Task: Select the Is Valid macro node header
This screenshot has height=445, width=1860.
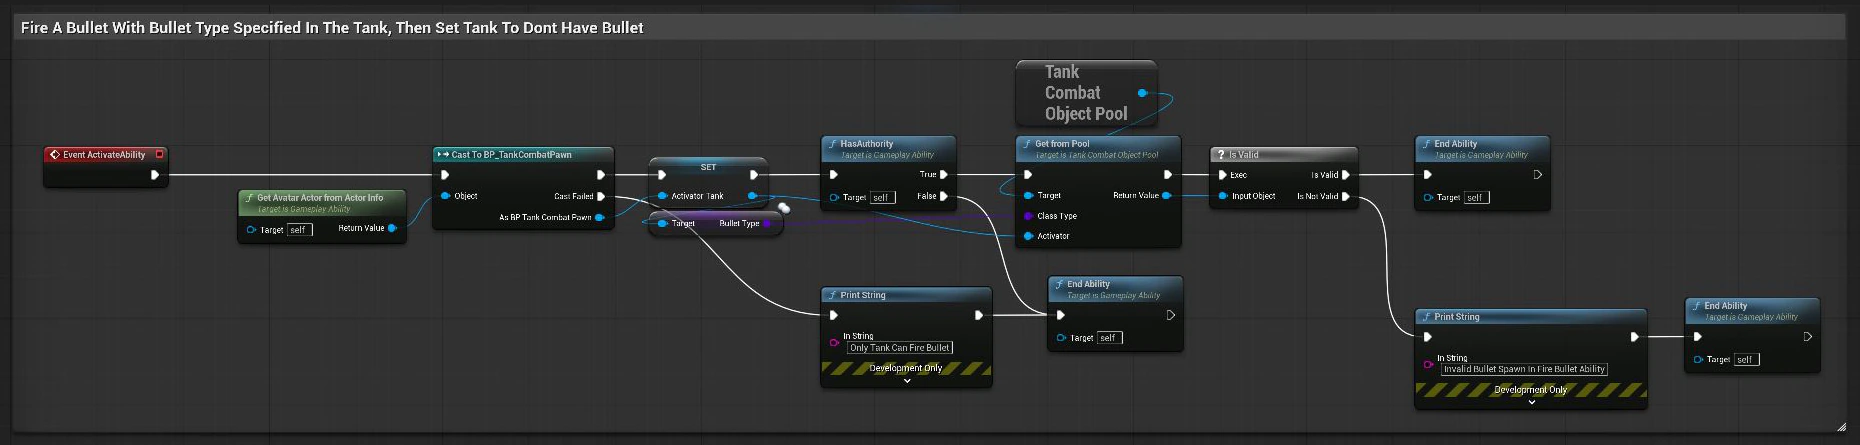Action: tap(1283, 155)
